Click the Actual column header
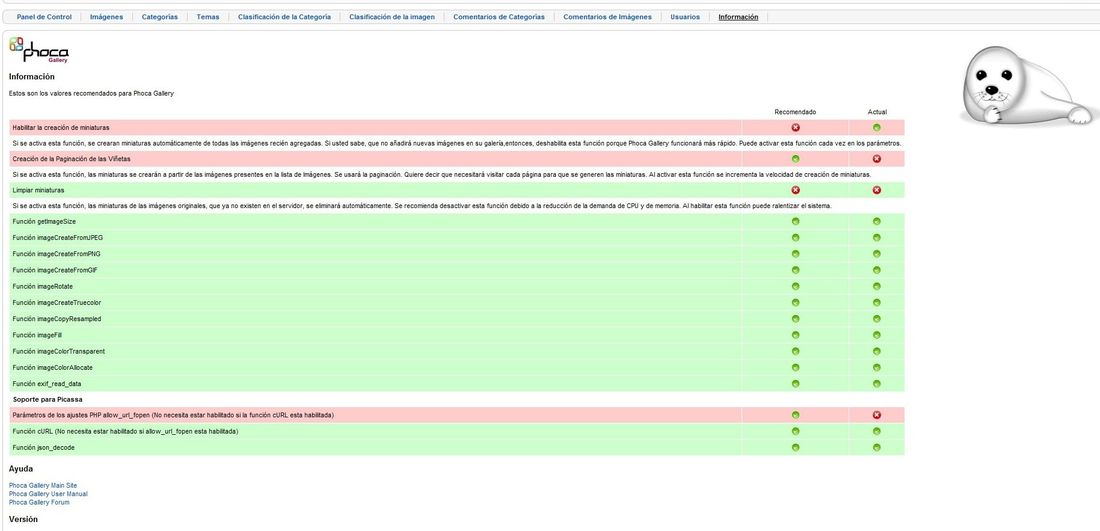 click(877, 112)
